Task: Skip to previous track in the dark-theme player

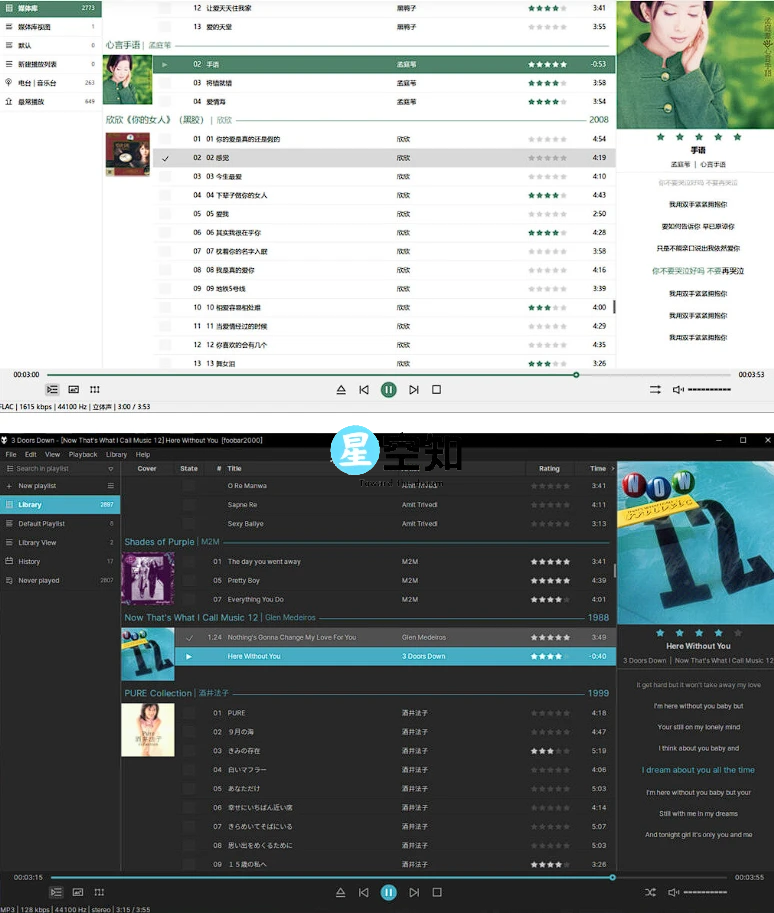Action: point(363,892)
